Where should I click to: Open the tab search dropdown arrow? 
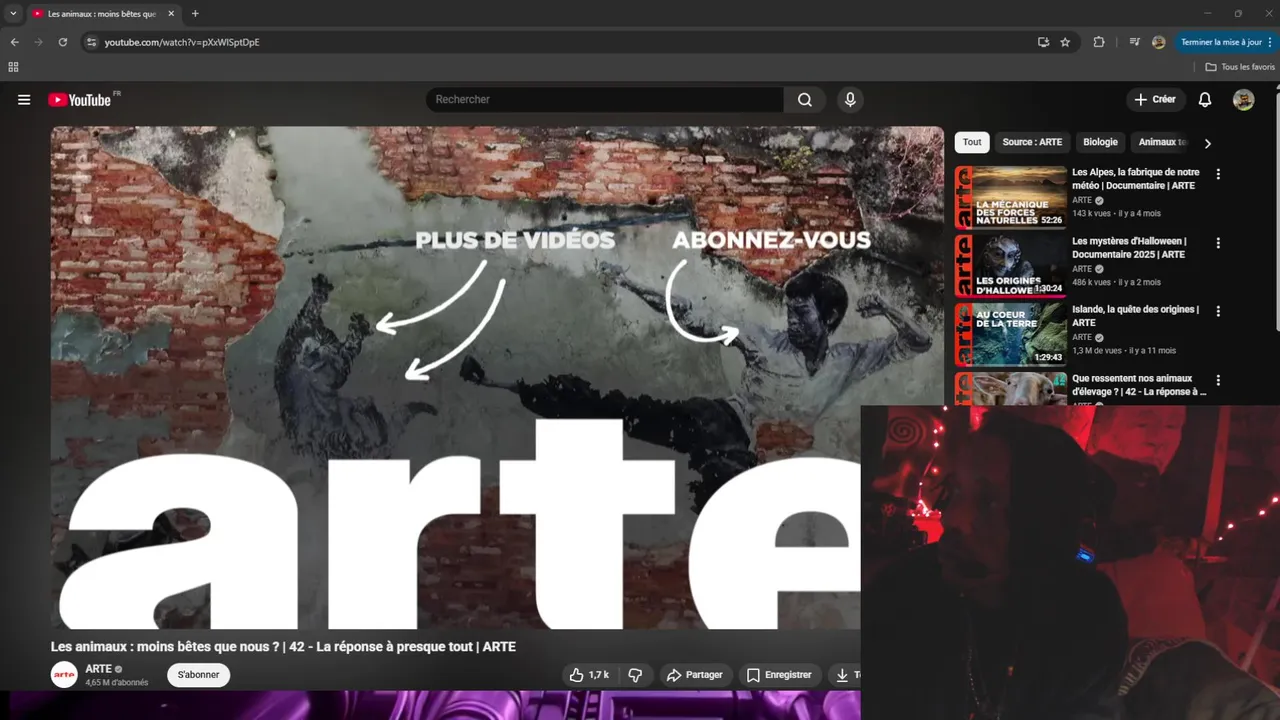click(x=13, y=14)
